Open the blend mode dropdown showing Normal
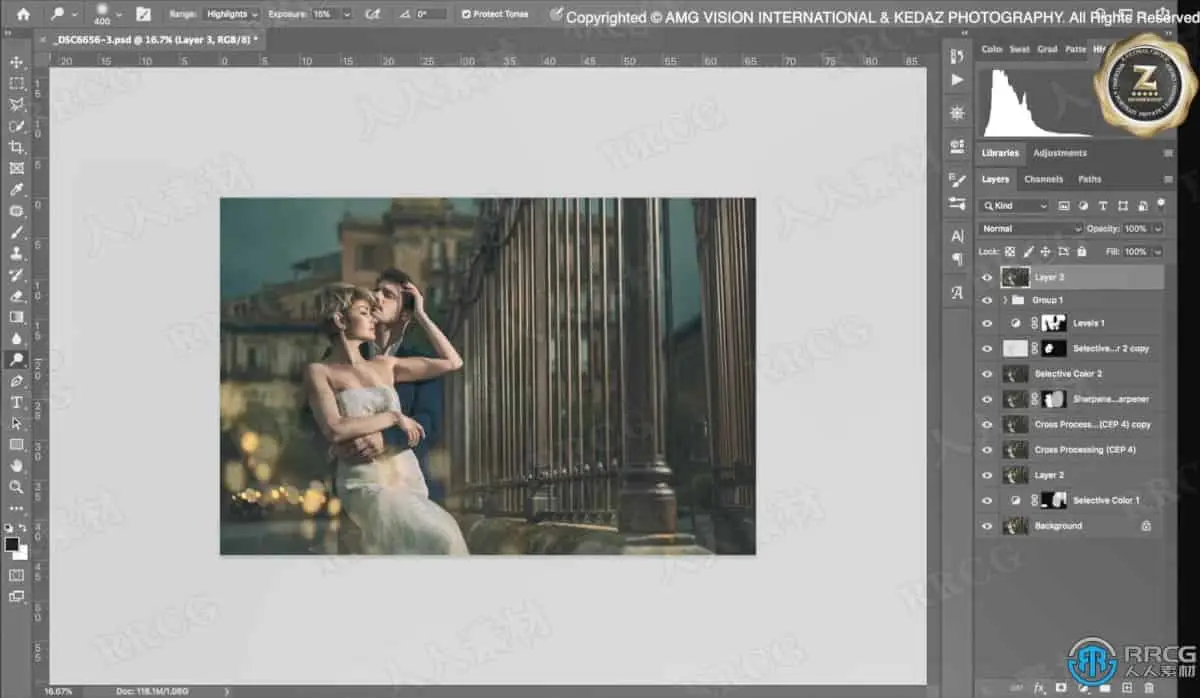The image size is (1200, 698). click(1031, 229)
